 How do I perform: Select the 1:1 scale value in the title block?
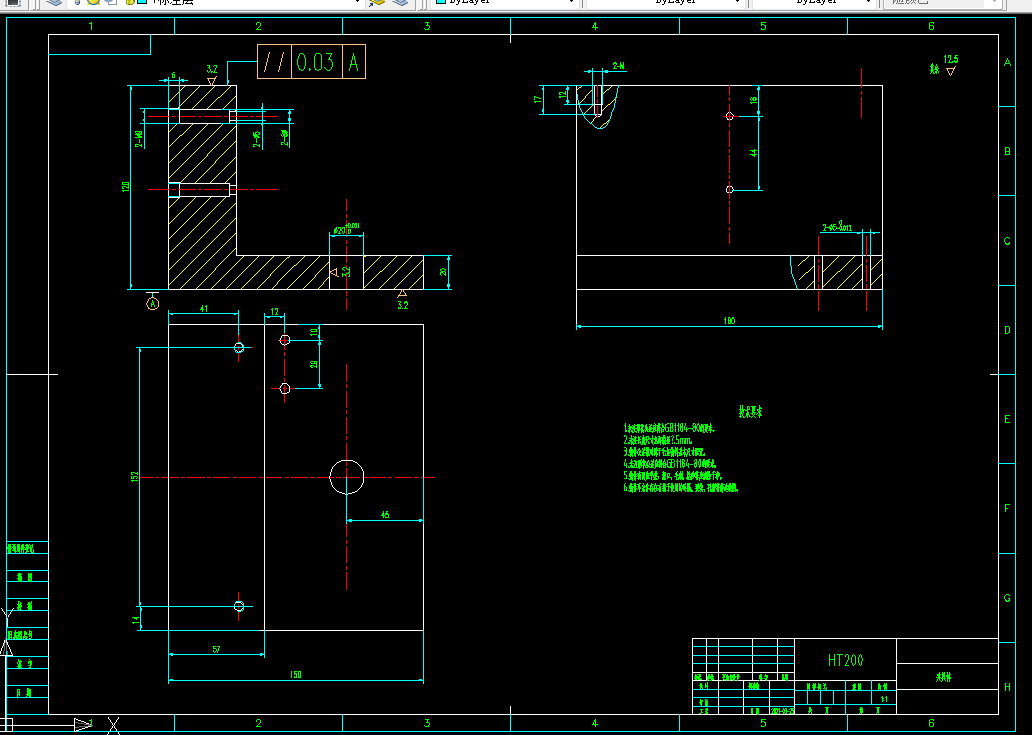[884, 699]
